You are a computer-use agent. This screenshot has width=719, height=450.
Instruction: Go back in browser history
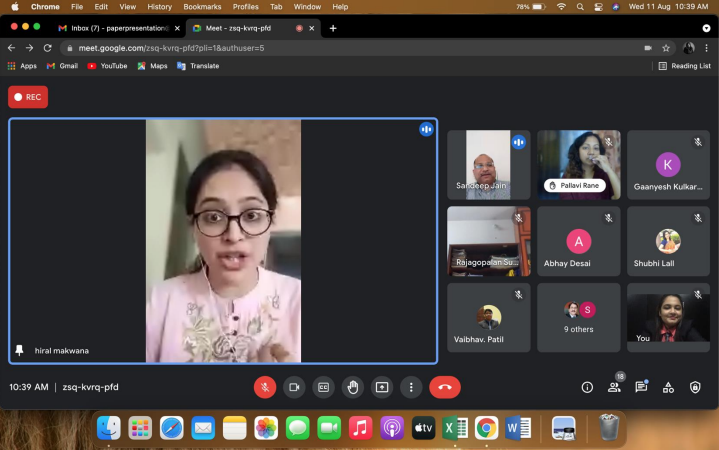pos(11,48)
